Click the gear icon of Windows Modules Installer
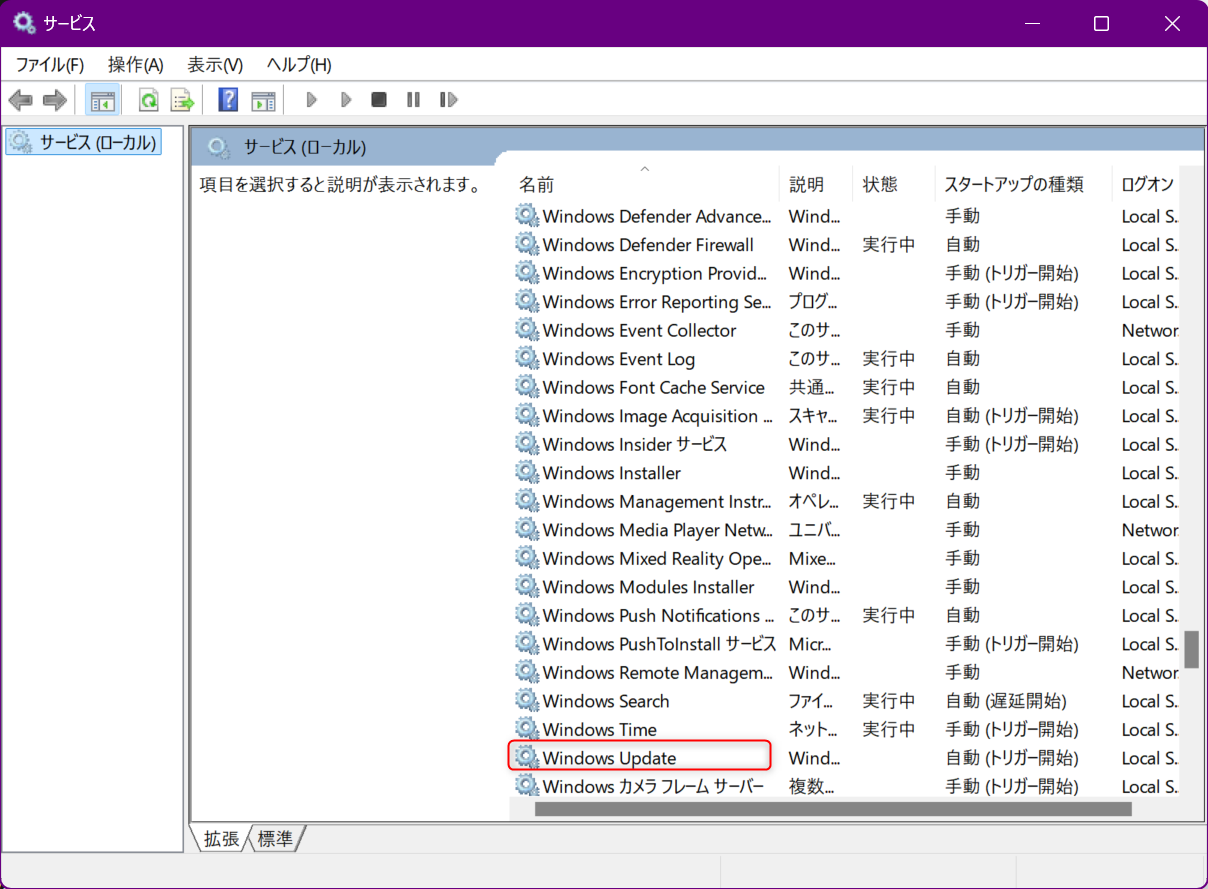This screenshot has width=1208, height=889. (x=527, y=586)
